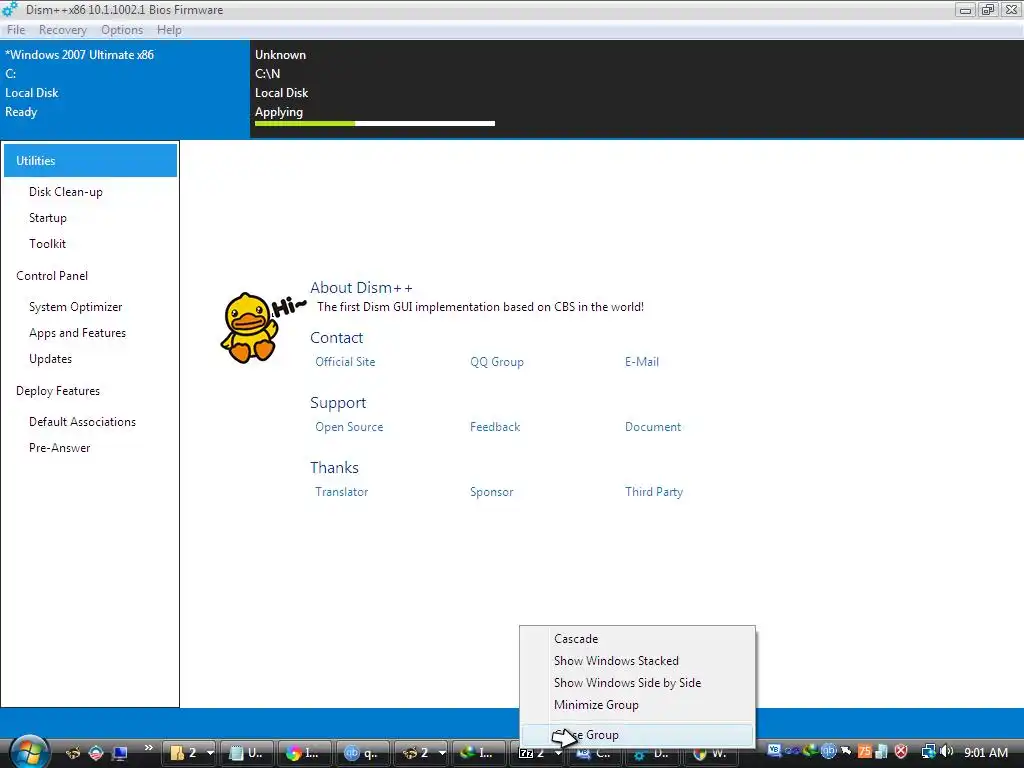This screenshot has width=1024, height=768.
Task: Click the Dism++ gear icon in title bar
Action: pos(10,9)
